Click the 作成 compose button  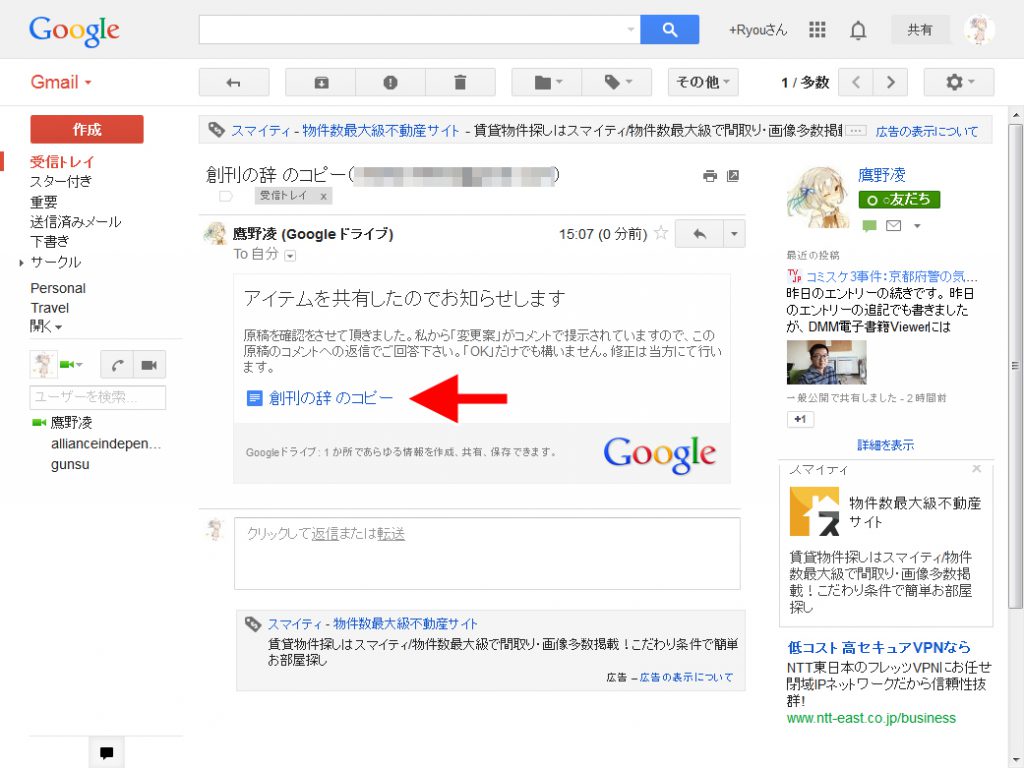coord(87,129)
